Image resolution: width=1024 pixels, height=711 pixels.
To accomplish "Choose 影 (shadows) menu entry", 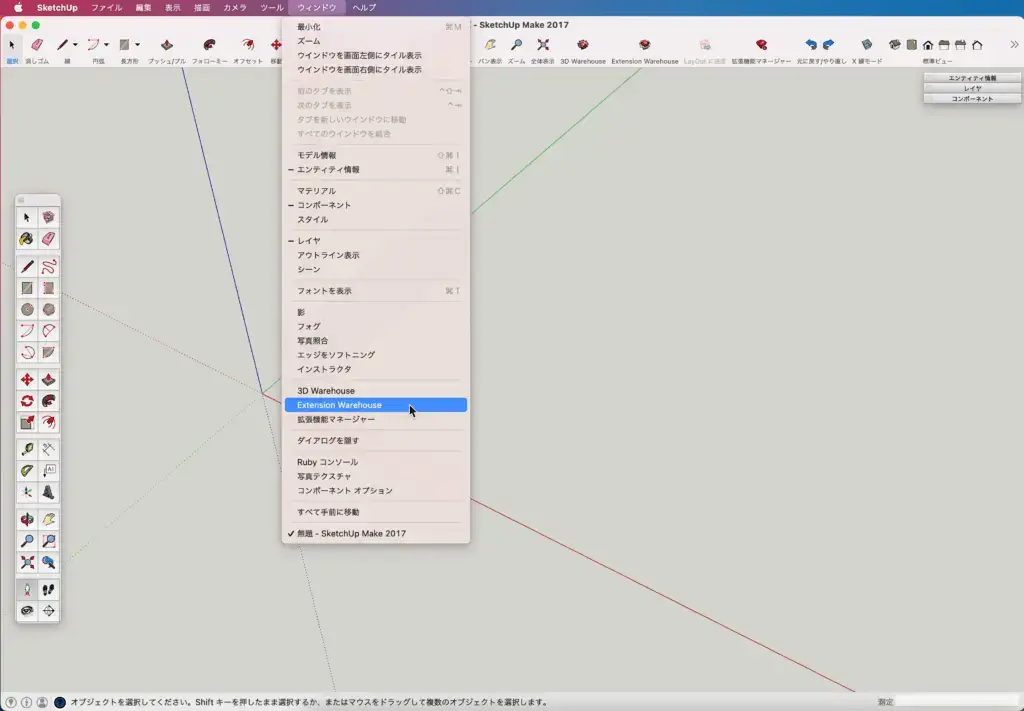I will click(376, 312).
